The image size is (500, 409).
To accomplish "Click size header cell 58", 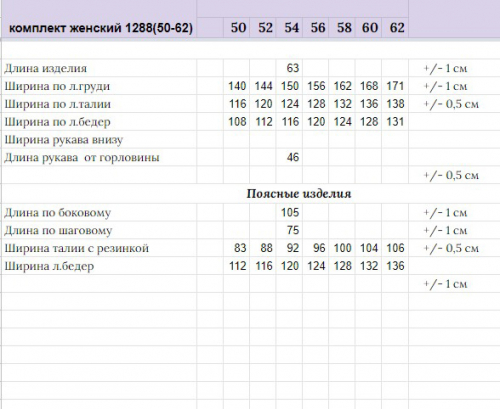I will tap(342, 28).
